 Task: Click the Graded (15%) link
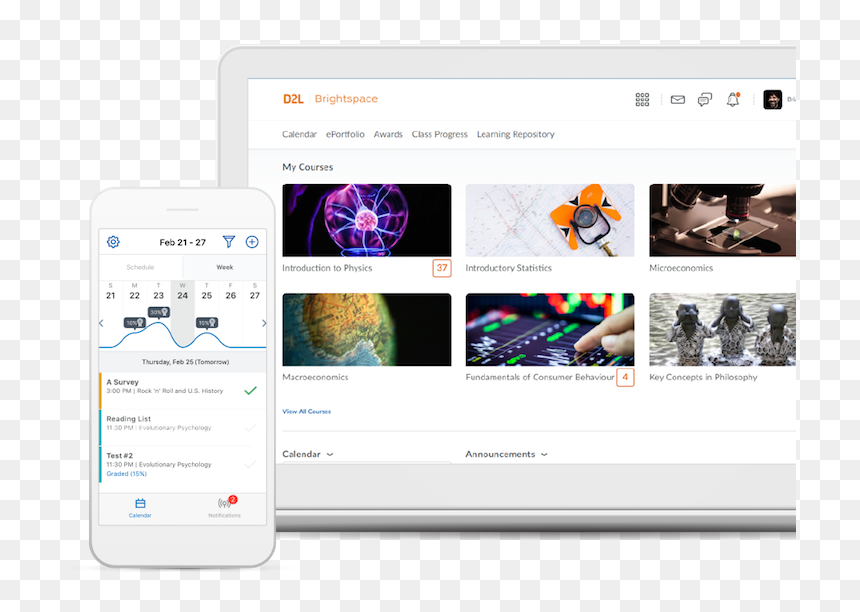(127, 474)
